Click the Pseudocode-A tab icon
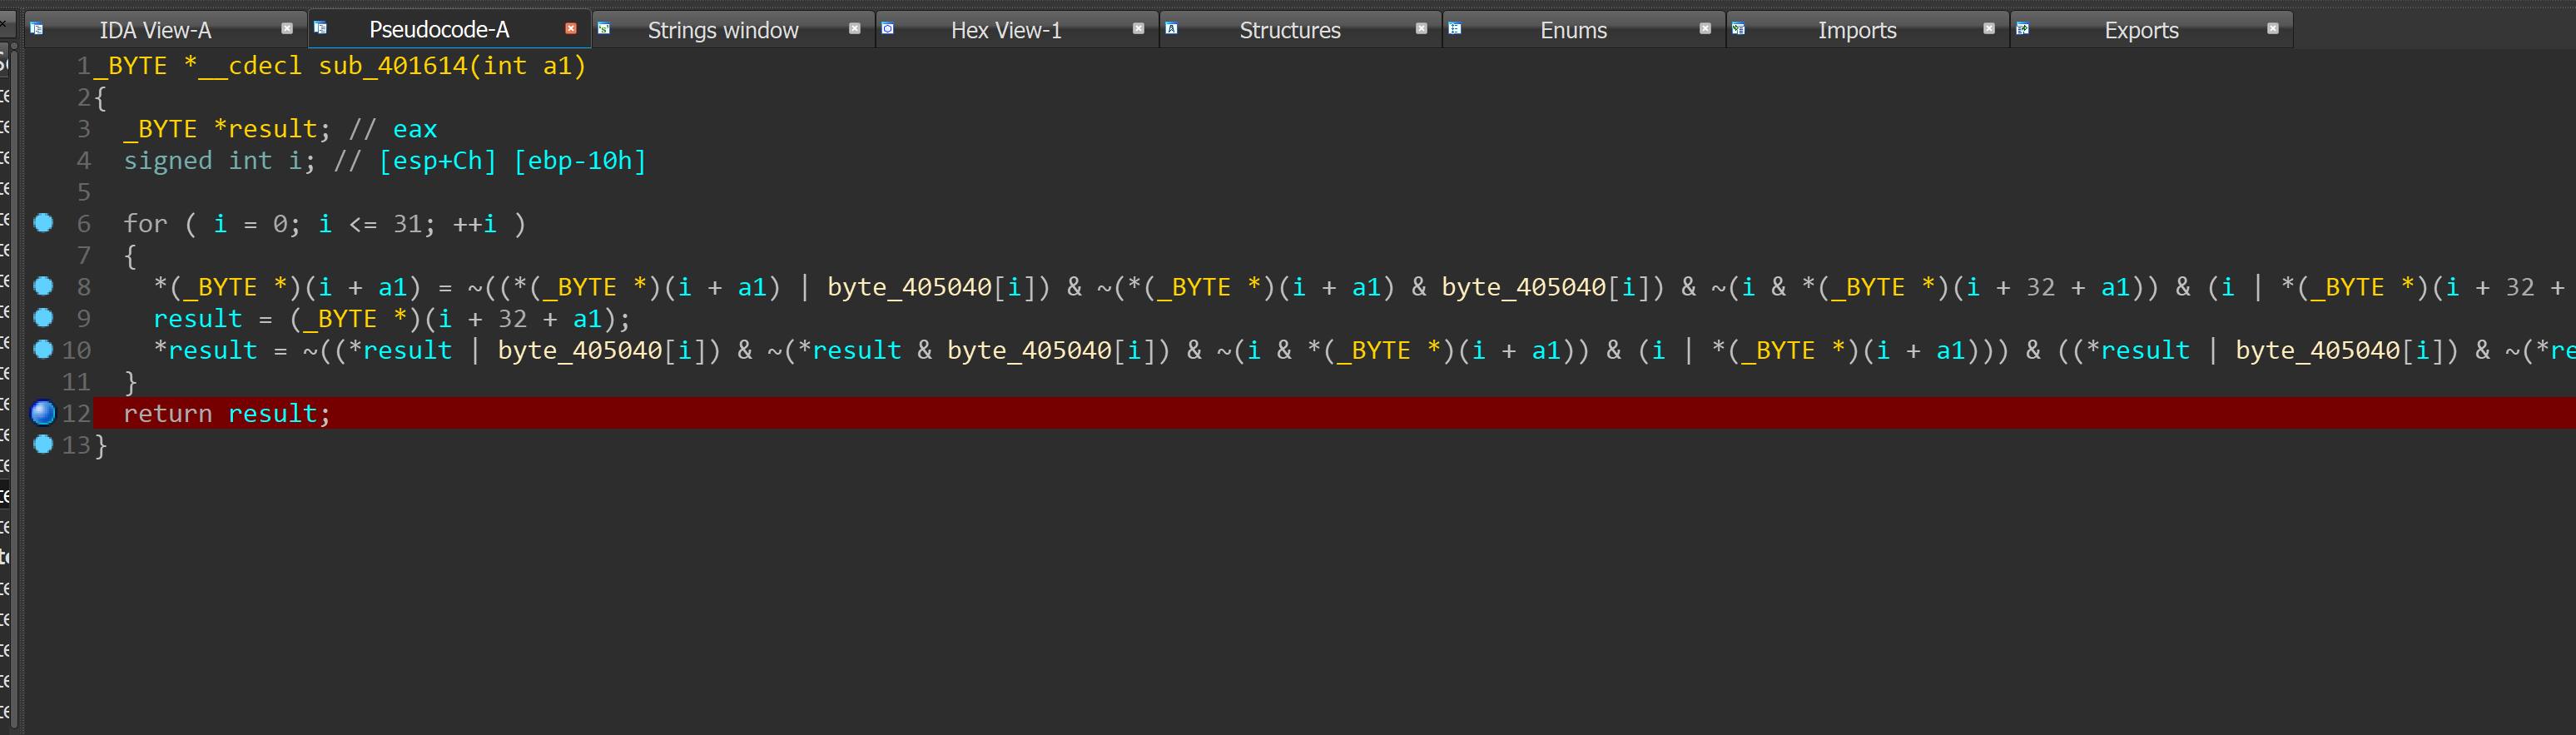 (x=320, y=29)
